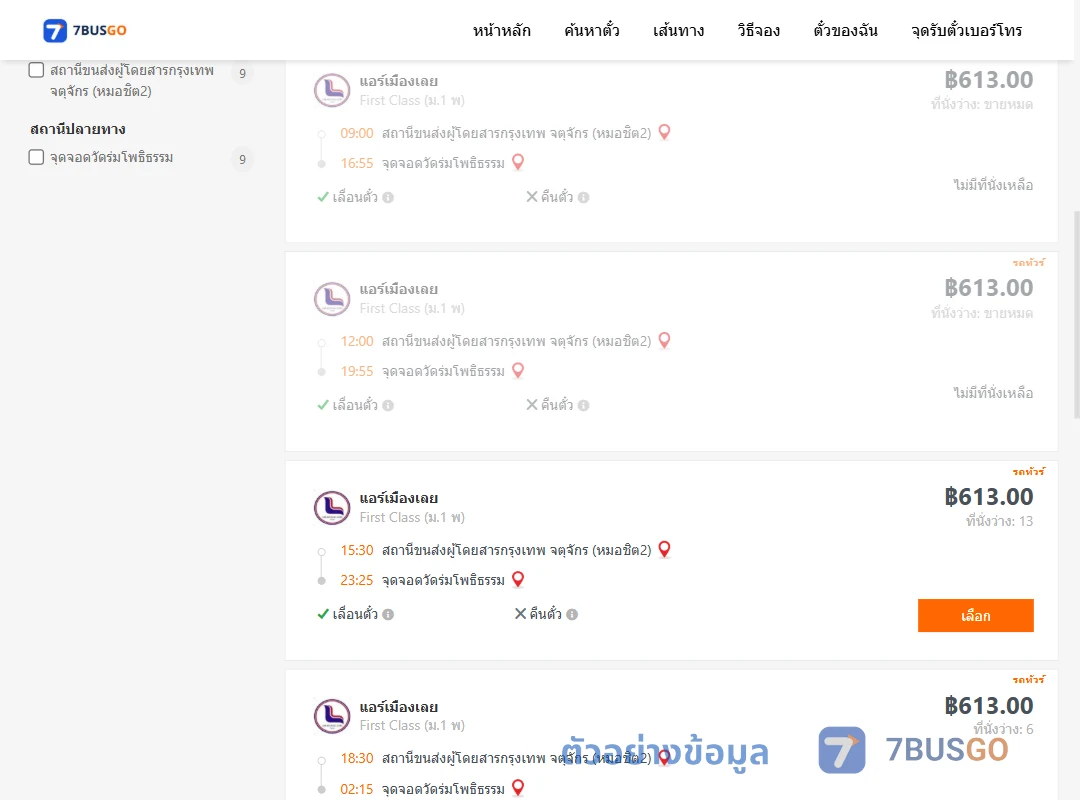This screenshot has width=1080, height=800.
Task: Open map pin for 12:00 departure station
Action: 664,340
